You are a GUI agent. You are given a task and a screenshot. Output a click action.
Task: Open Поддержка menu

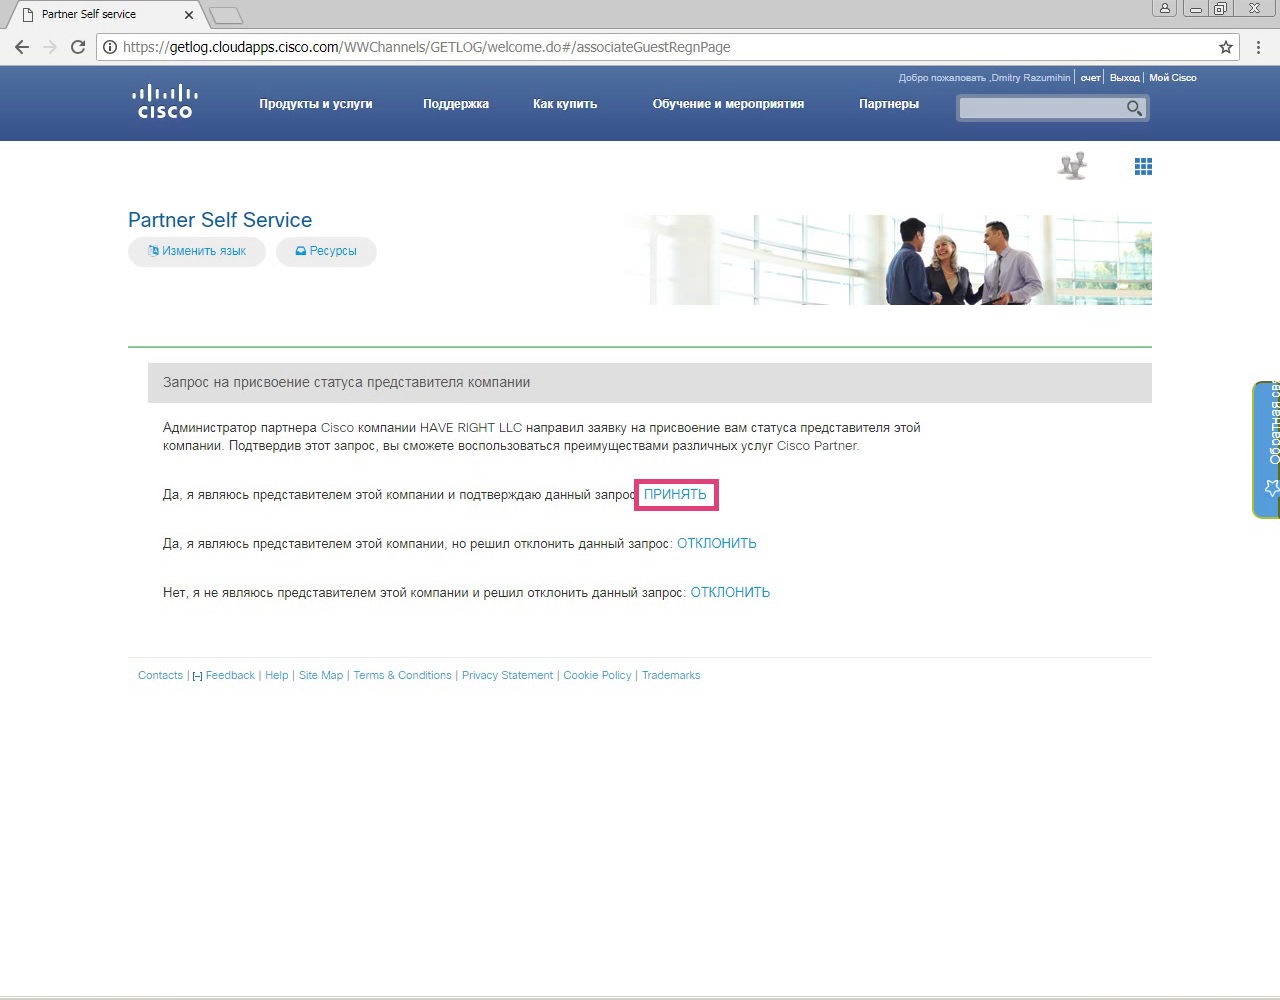pos(456,104)
